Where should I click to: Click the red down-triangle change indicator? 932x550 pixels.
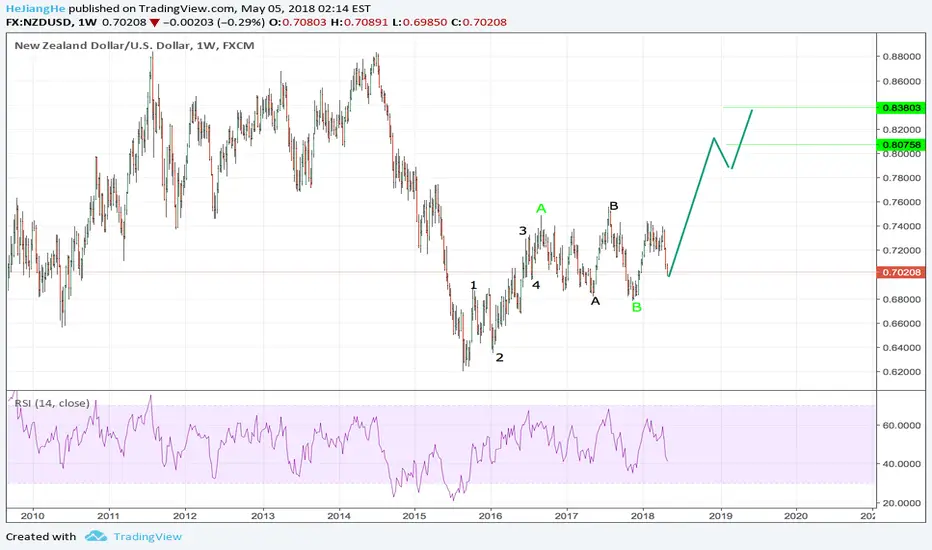(155, 23)
